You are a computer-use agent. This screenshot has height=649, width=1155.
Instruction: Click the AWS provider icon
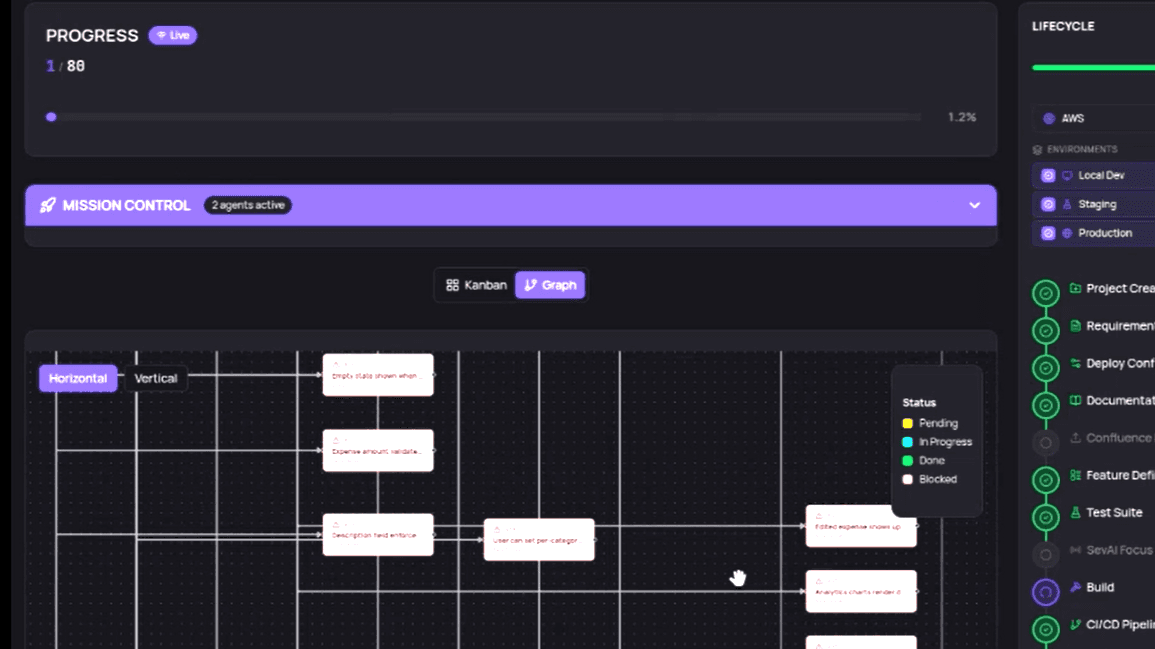pos(1049,119)
